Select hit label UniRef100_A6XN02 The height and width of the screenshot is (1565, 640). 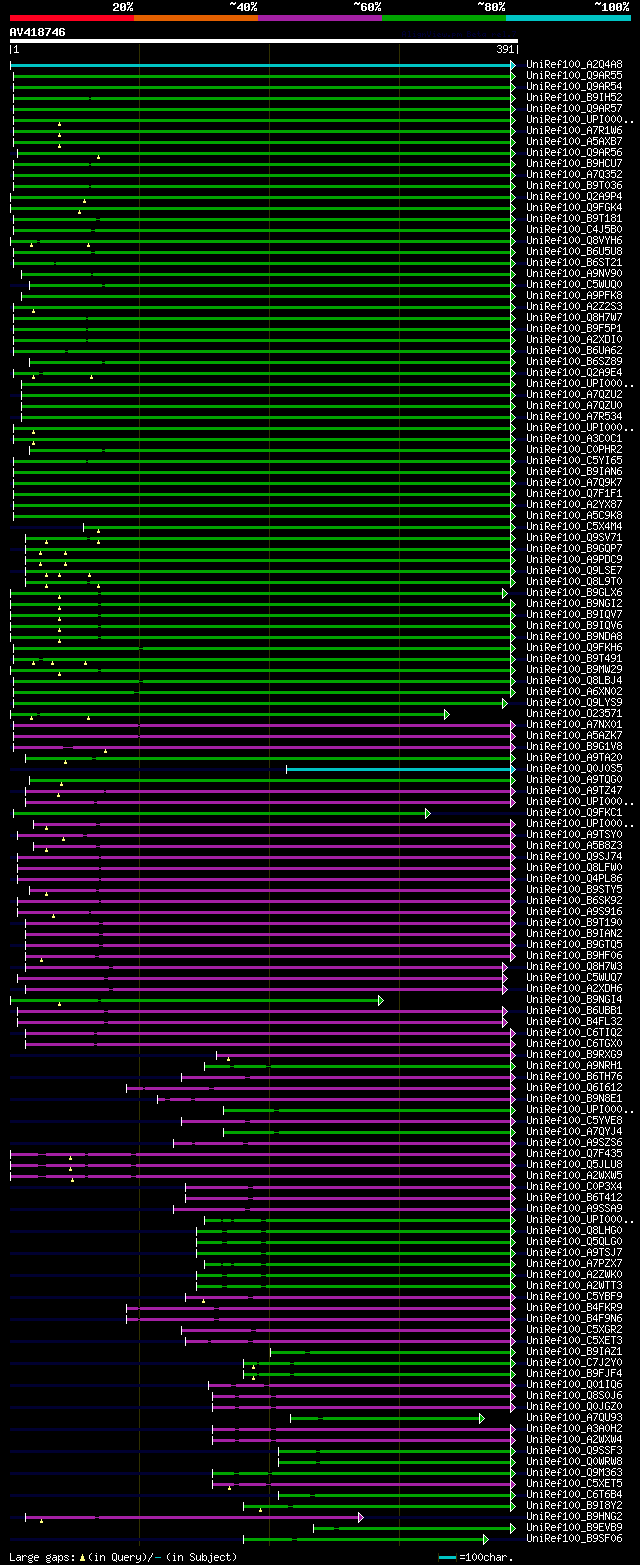574,692
